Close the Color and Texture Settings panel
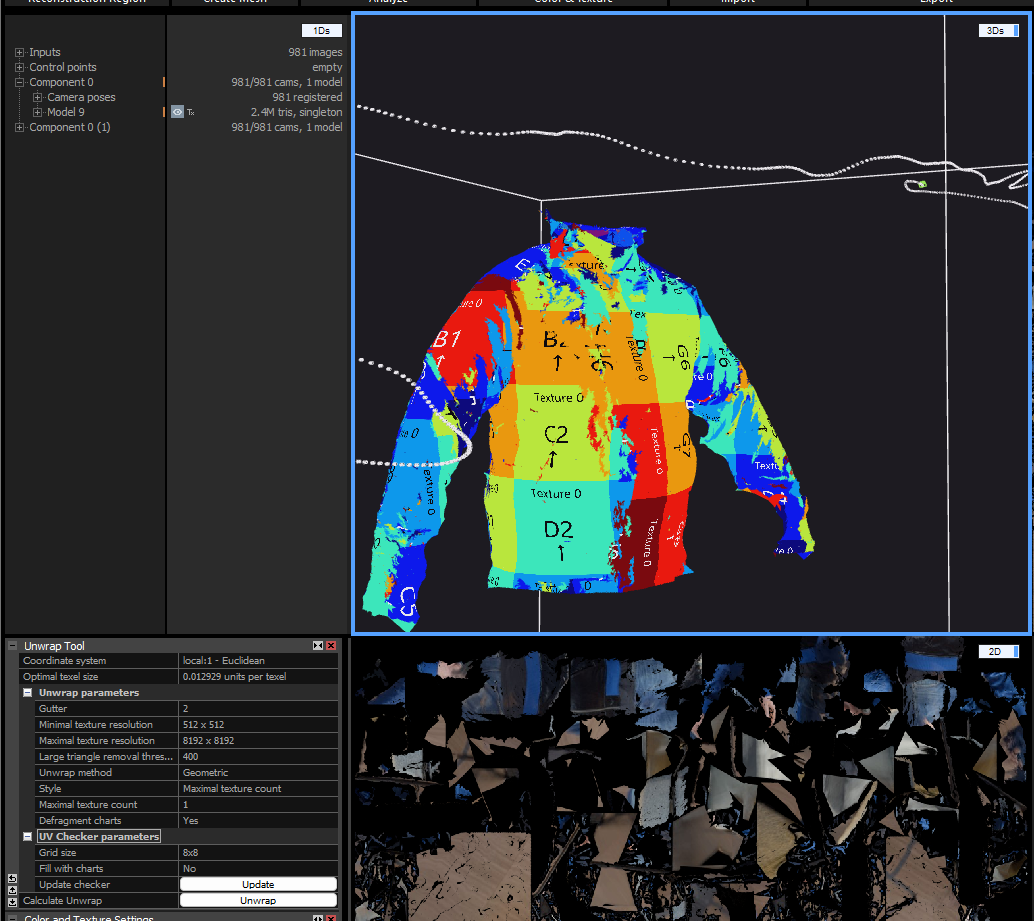Screen dimensions: 1034x921 pyautogui.click(x=331, y=918)
